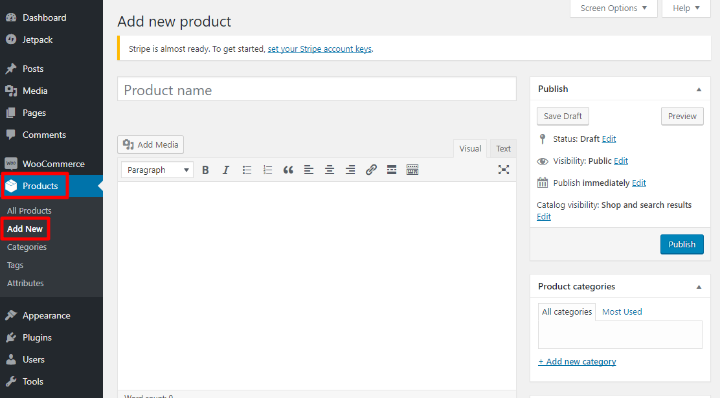Toggle the toolbar kitchen sink
Screen dimensions: 720x398
coord(412,170)
